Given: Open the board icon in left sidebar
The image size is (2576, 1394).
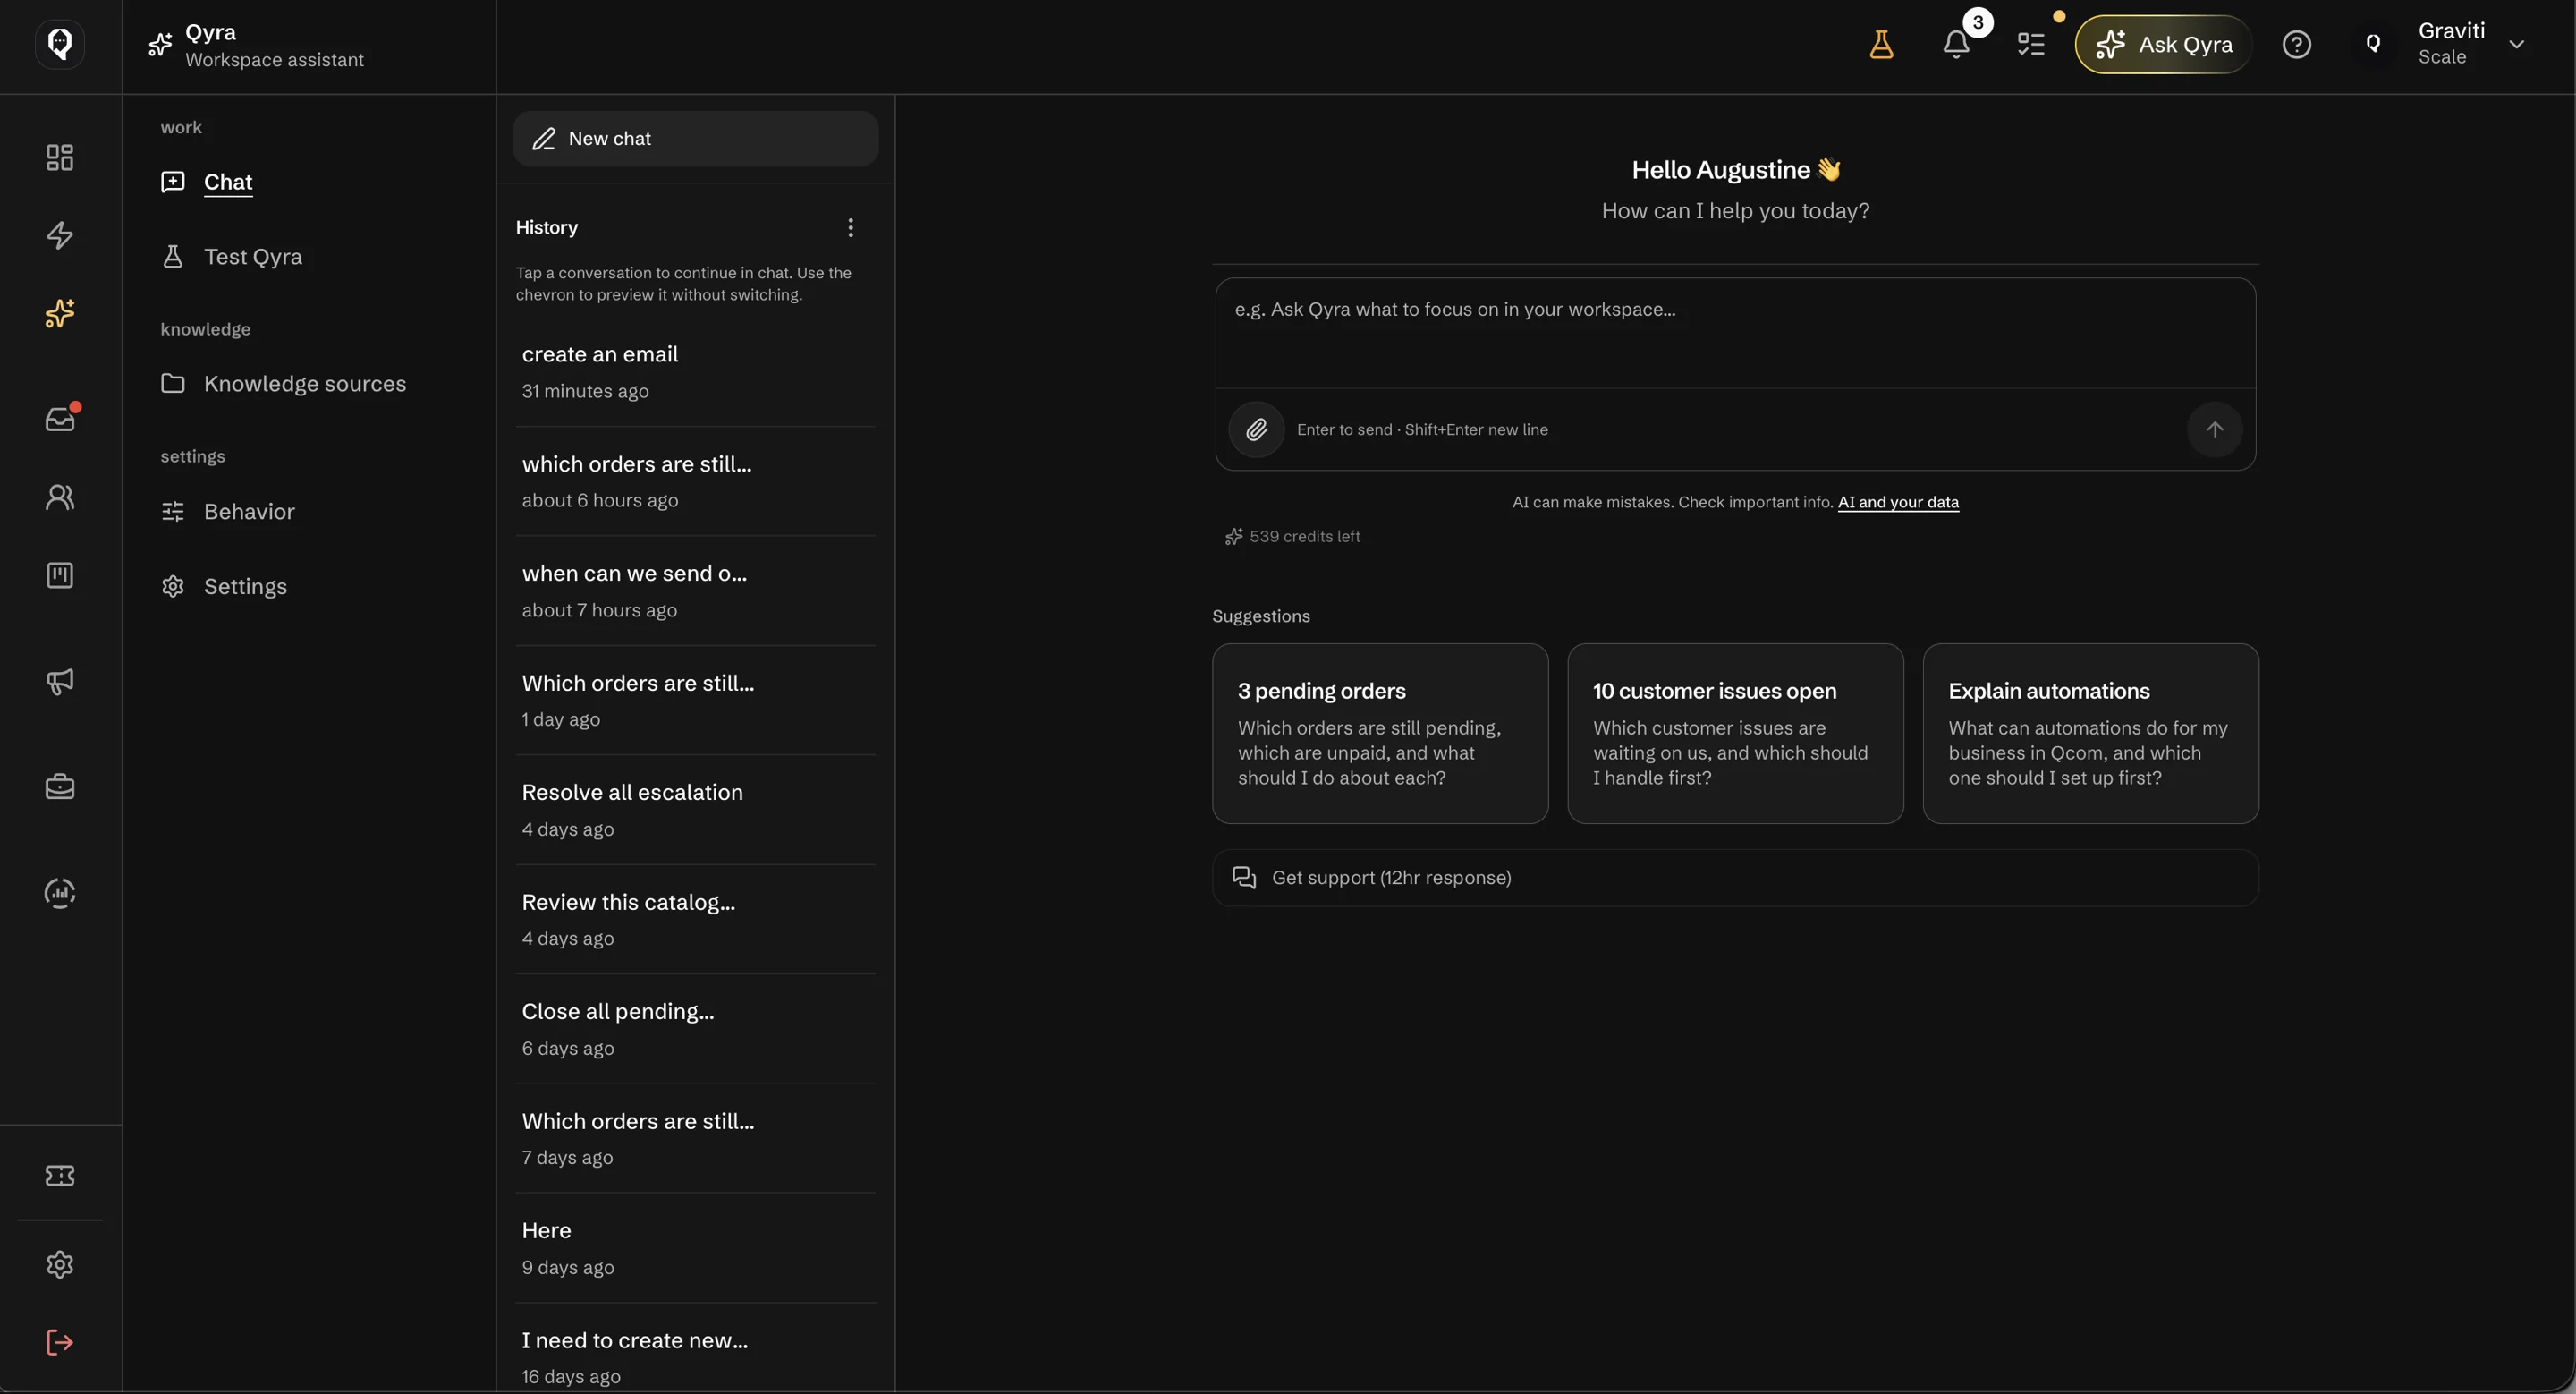Looking at the screenshot, I should pyautogui.click(x=60, y=575).
